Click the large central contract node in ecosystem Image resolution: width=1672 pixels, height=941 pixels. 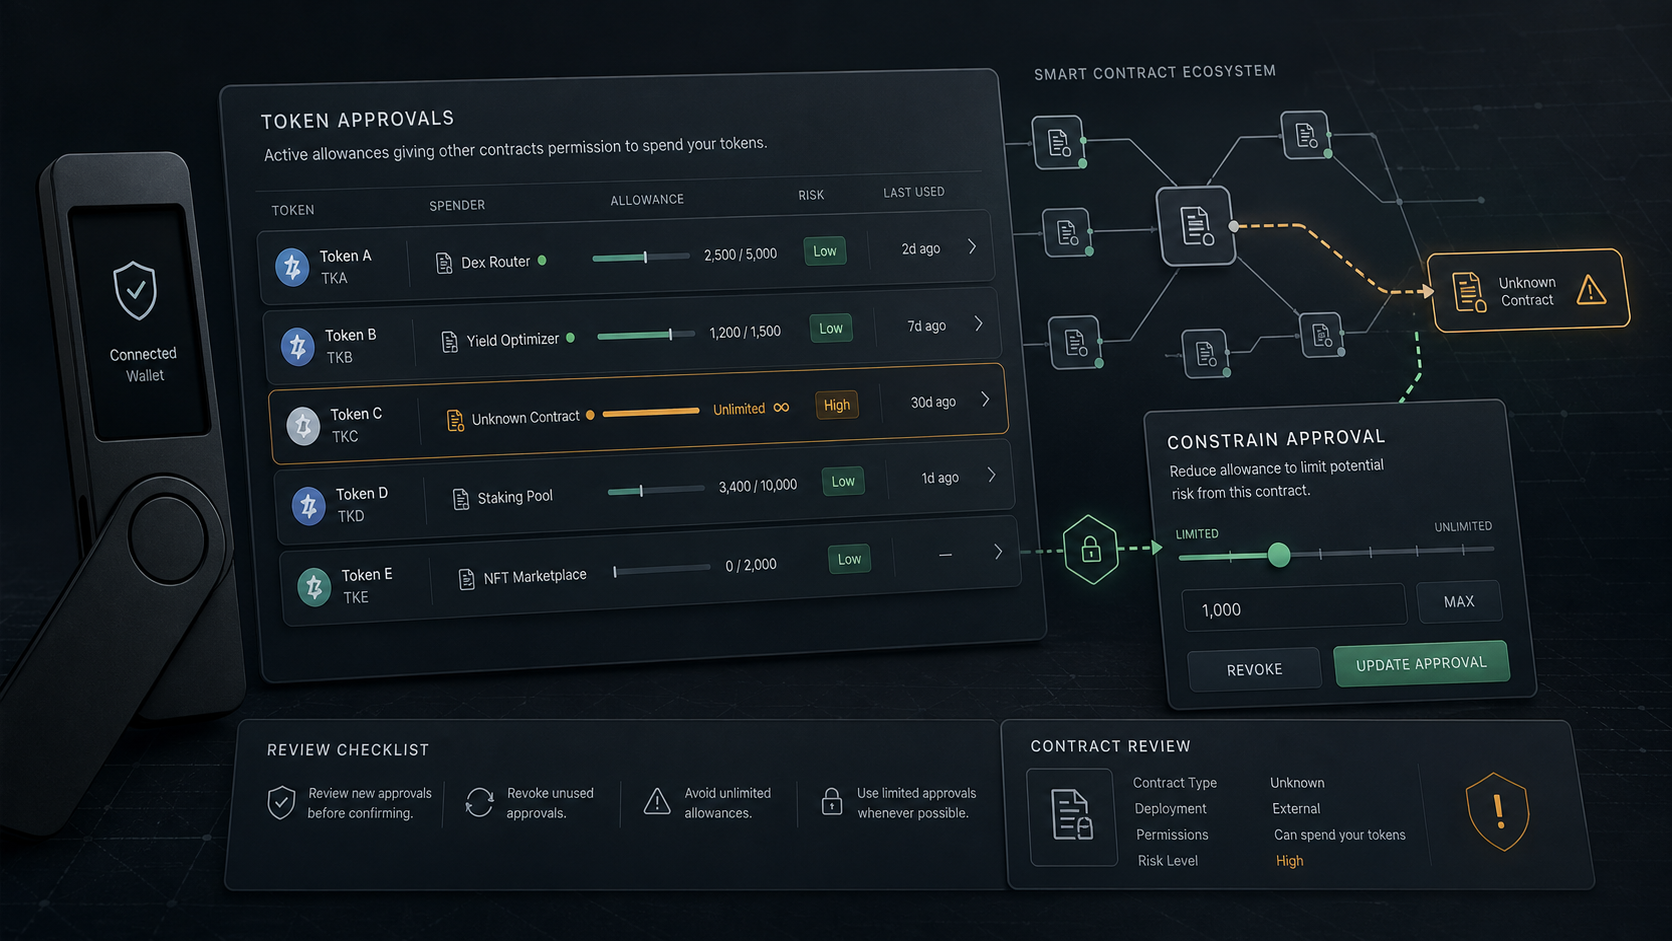point(1195,226)
